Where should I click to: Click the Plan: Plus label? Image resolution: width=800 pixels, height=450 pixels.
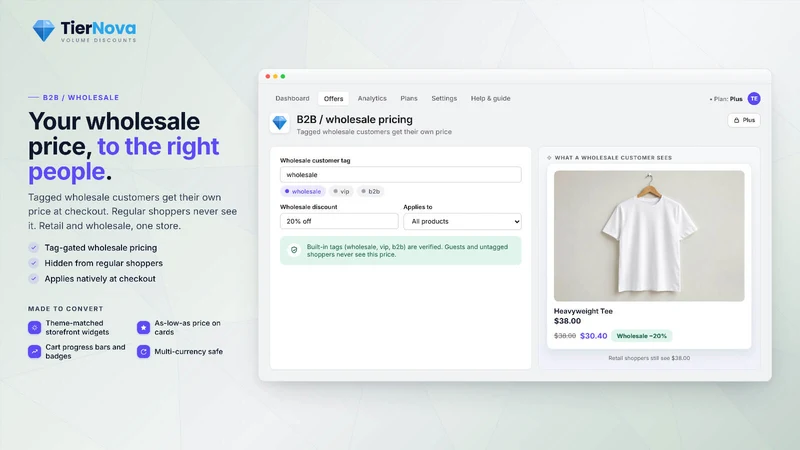coord(726,99)
